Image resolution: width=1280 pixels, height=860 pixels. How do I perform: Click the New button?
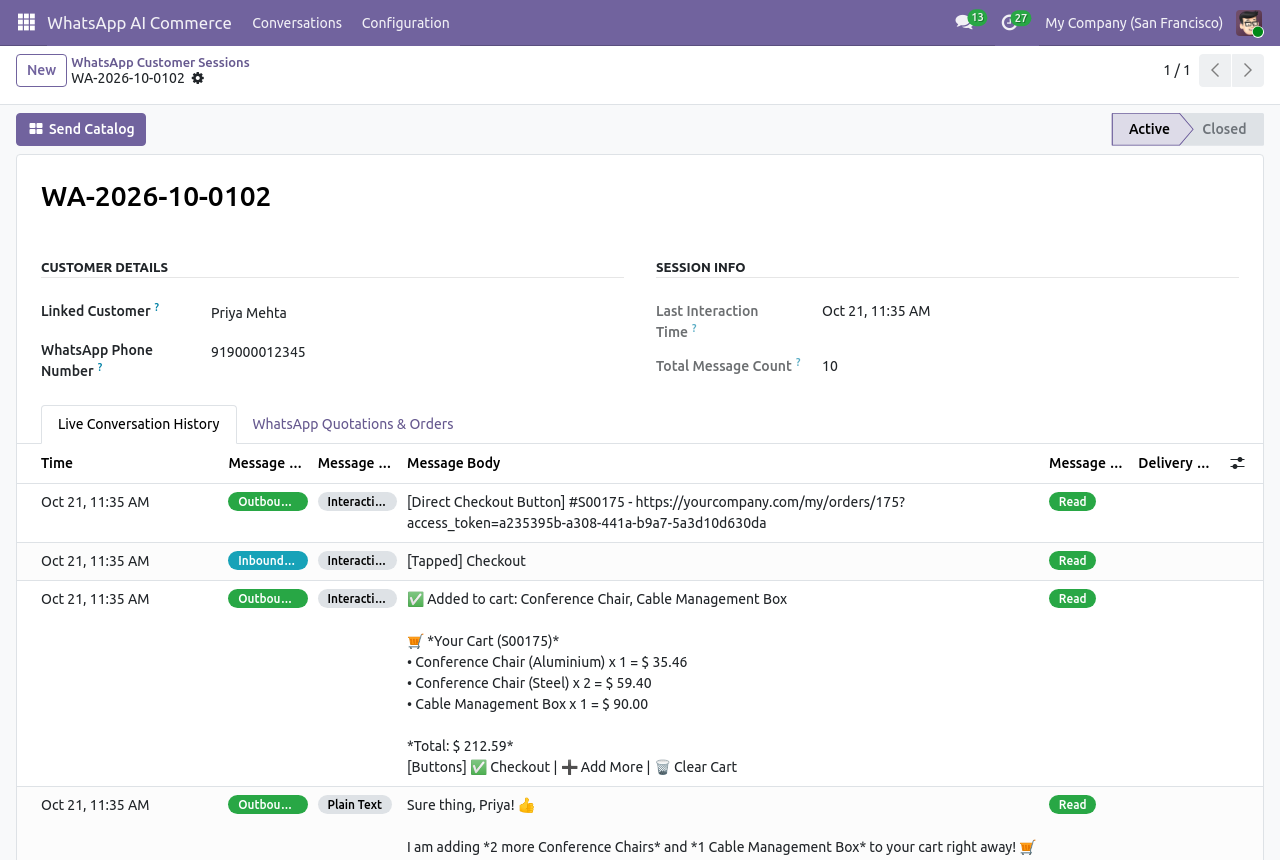(x=41, y=70)
